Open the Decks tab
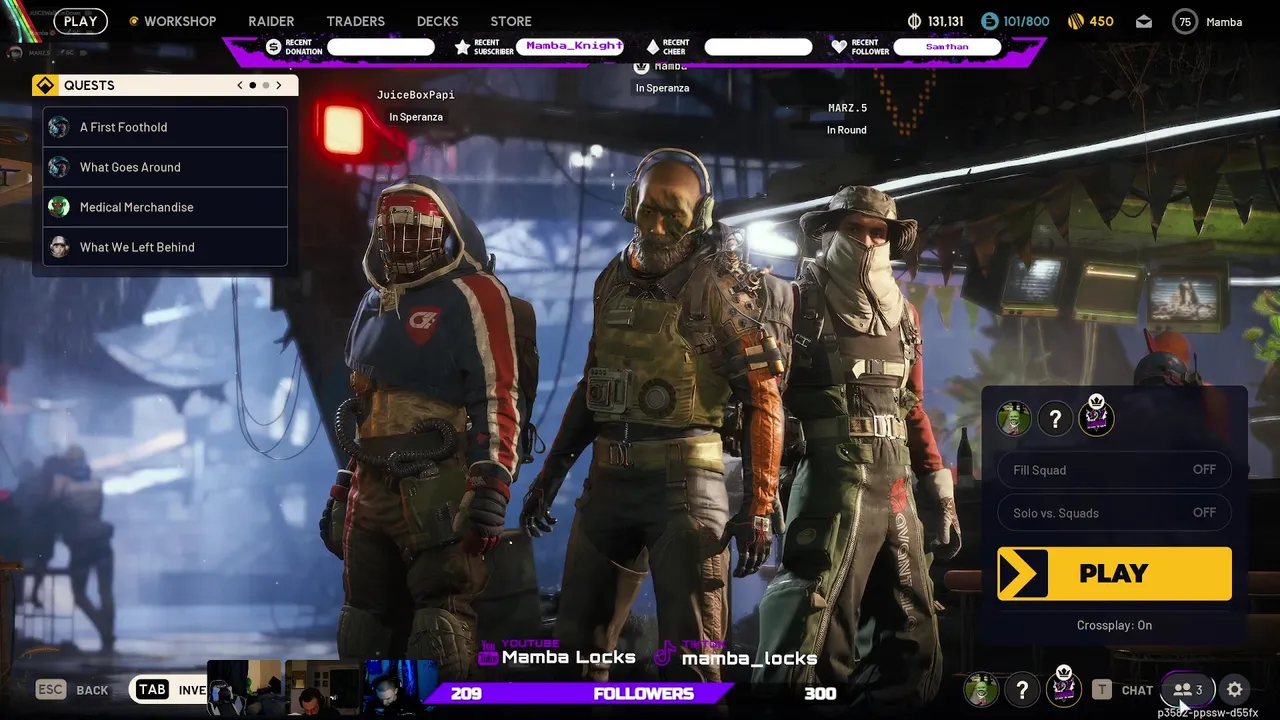The height and width of the screenshot is (720, 1280). [437, 21]
